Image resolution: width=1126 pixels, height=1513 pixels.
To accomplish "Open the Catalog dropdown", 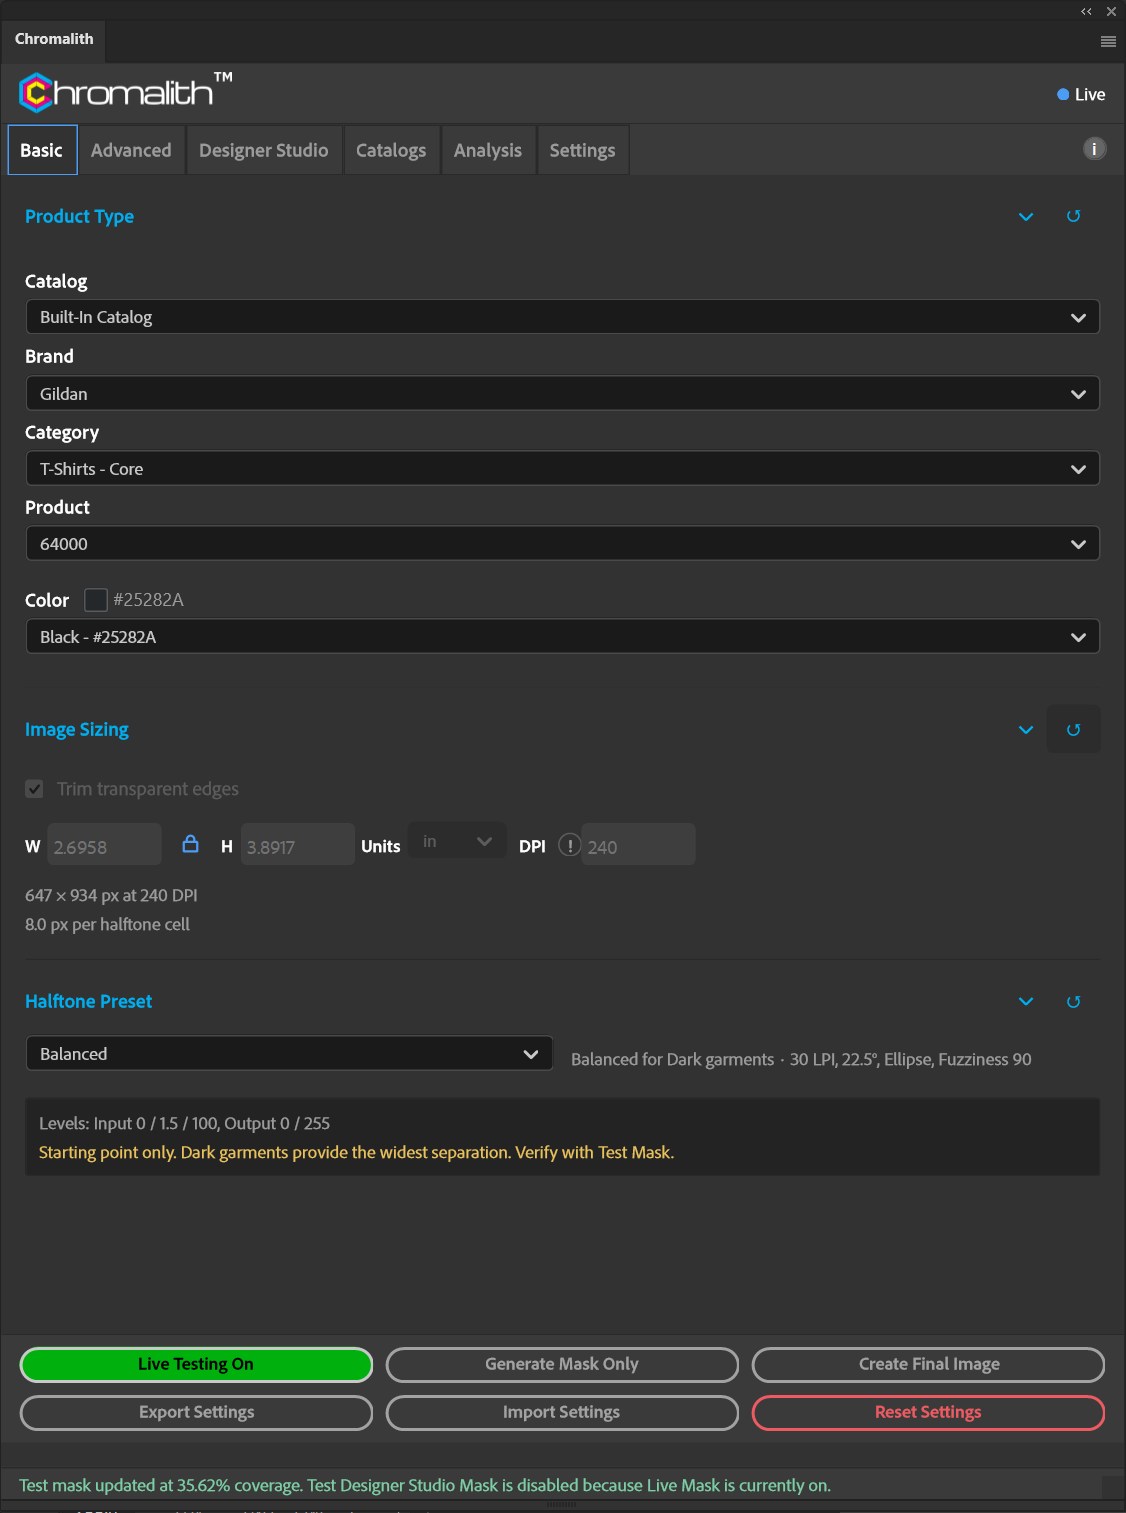I will tap(562, 317).
